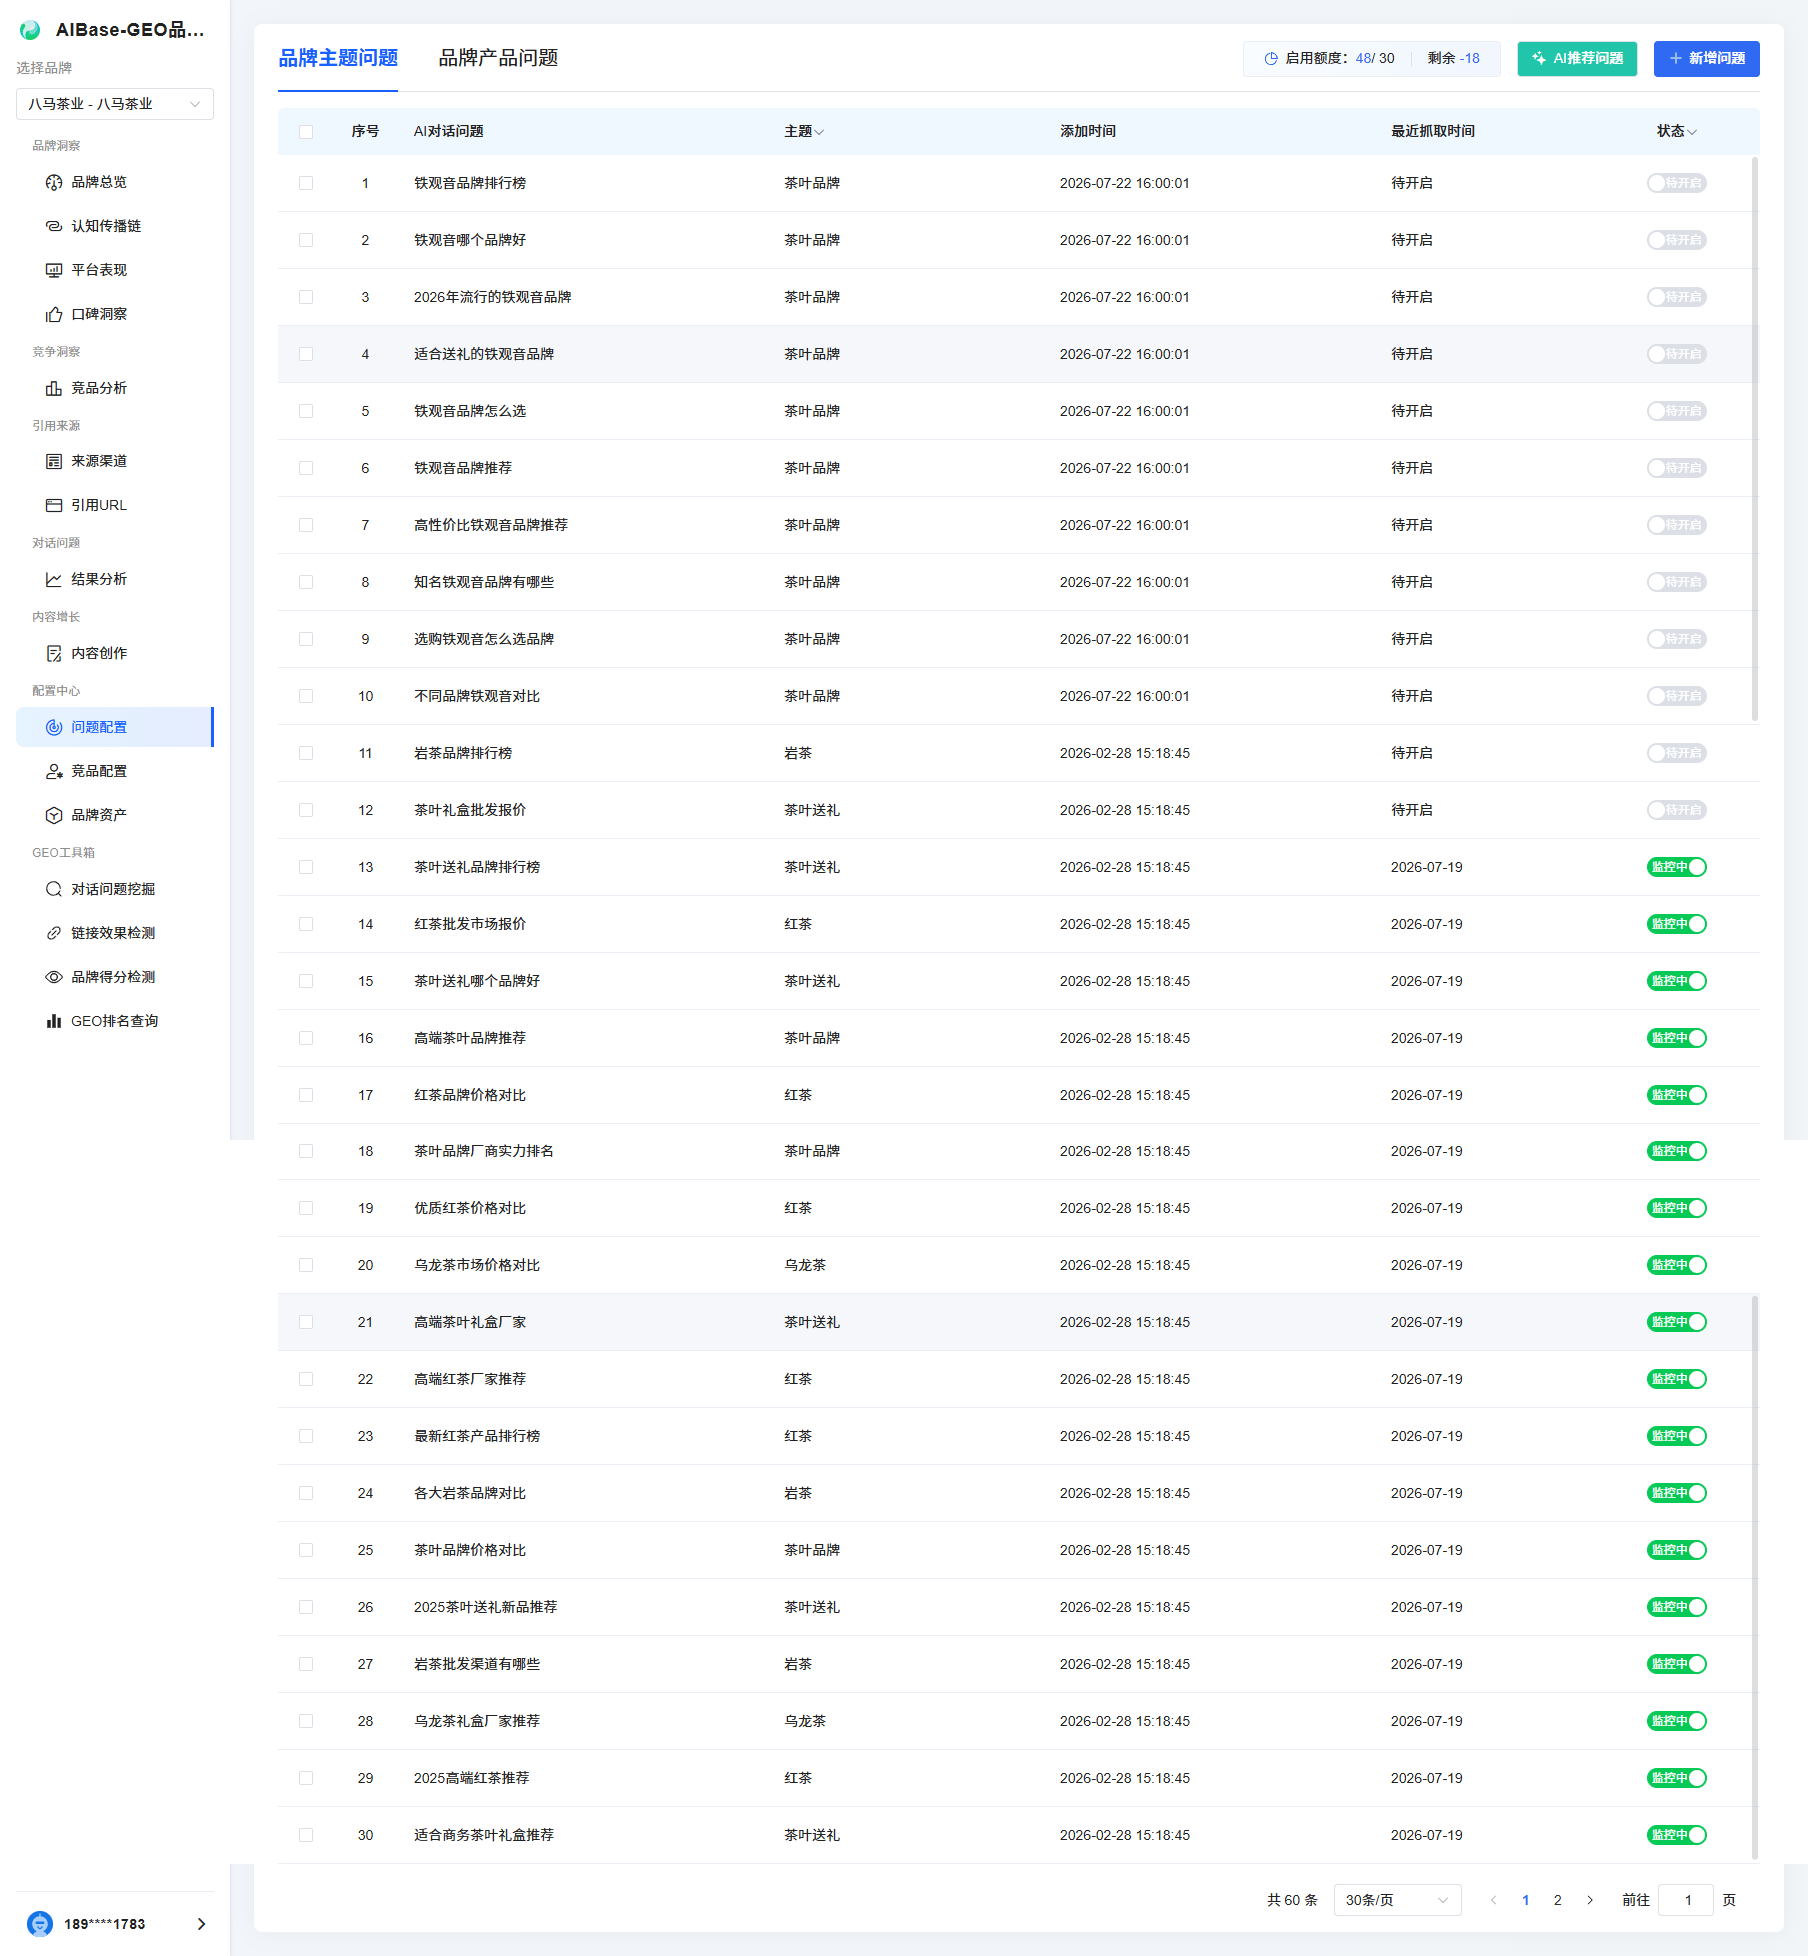Disable monitoring for 茶叶送礼品牌排行榜
The width and height of the screenshot is (1808, 1956).
1677,867
